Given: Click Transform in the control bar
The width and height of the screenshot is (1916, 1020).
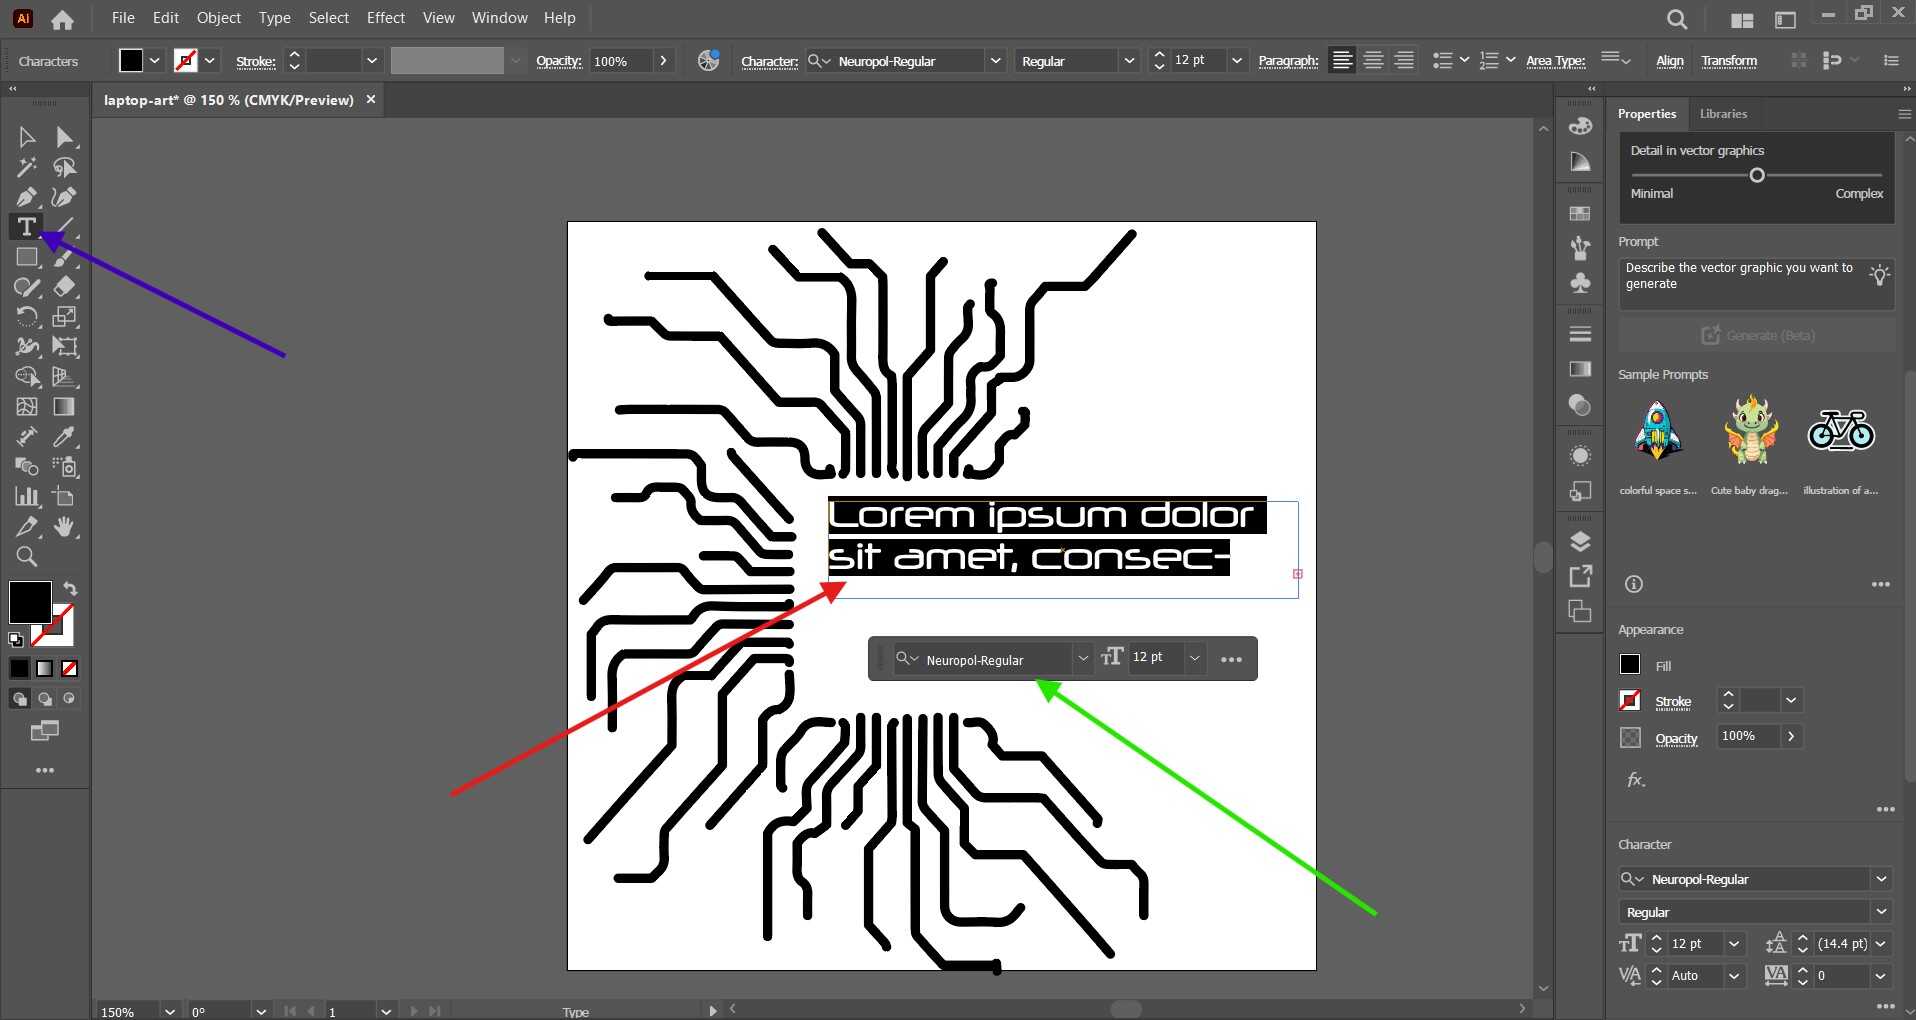Looking at the screenshot, I should click(x=1729, y=61).
